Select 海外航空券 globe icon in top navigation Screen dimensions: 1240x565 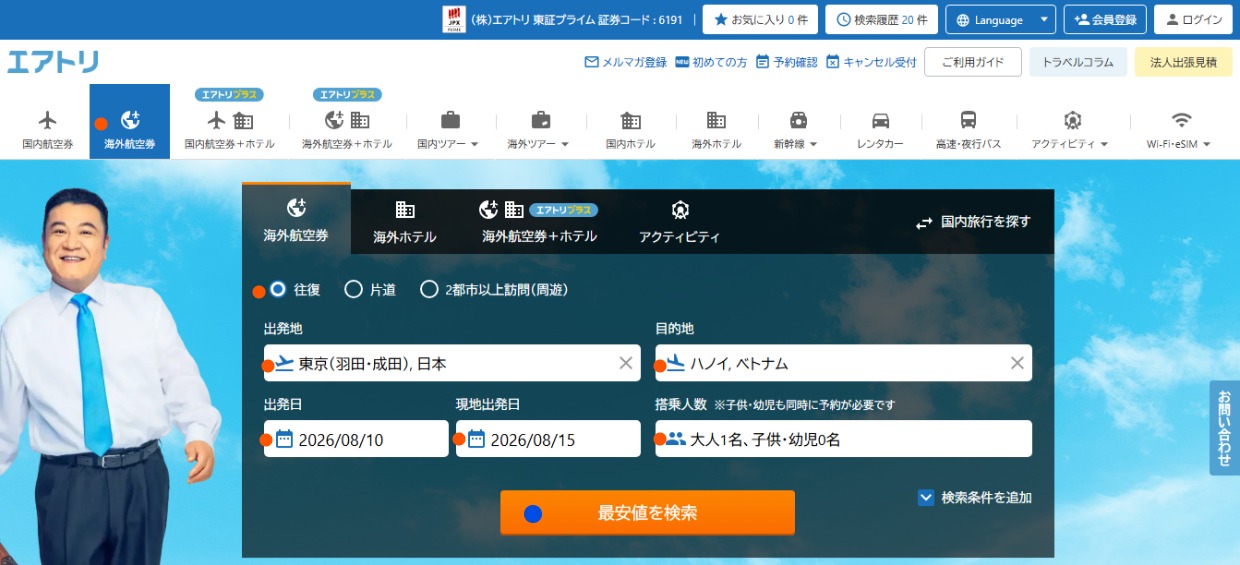point(130,121)
